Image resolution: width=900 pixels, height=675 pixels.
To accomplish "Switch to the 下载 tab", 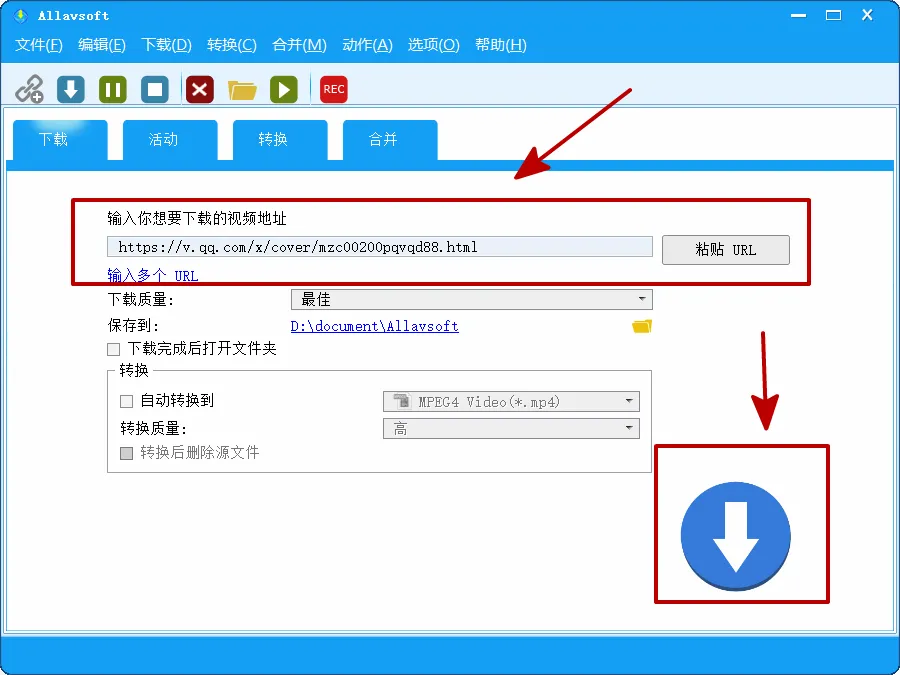I will pos(60,139).
